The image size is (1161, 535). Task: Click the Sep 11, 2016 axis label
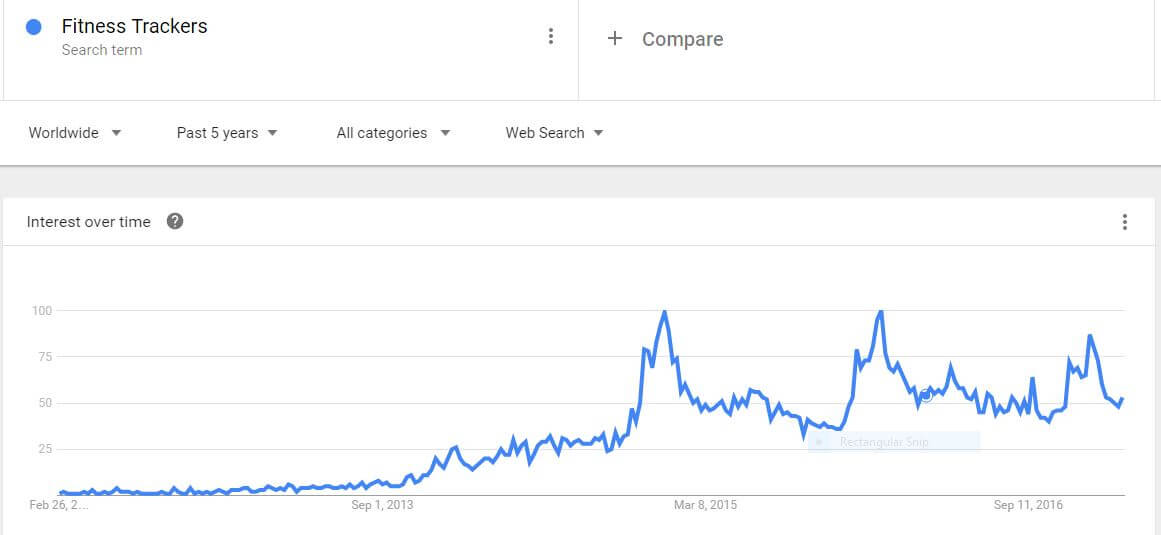click(1028, 505)
